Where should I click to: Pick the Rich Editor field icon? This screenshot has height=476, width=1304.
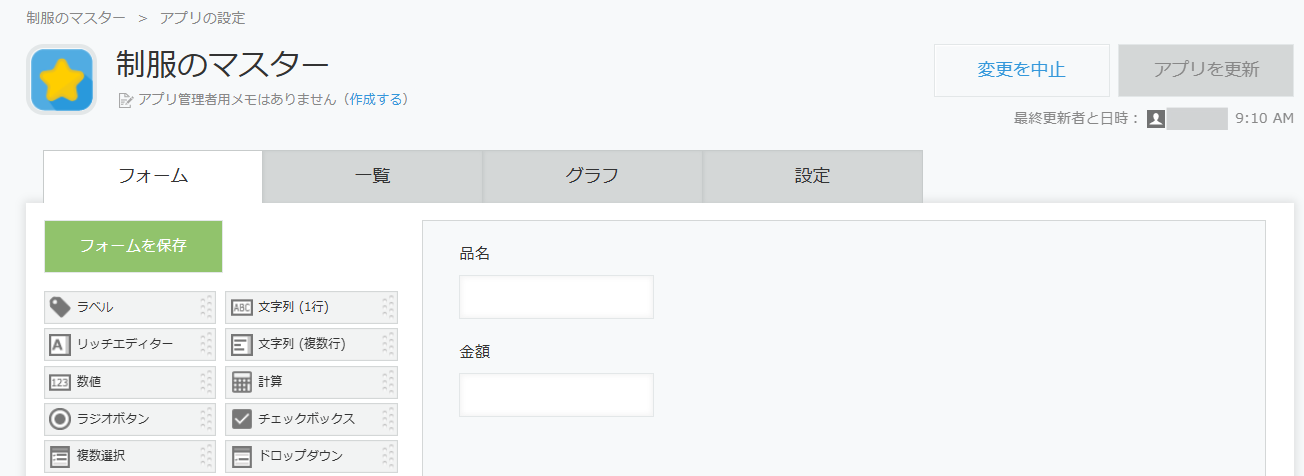point(60,344)
